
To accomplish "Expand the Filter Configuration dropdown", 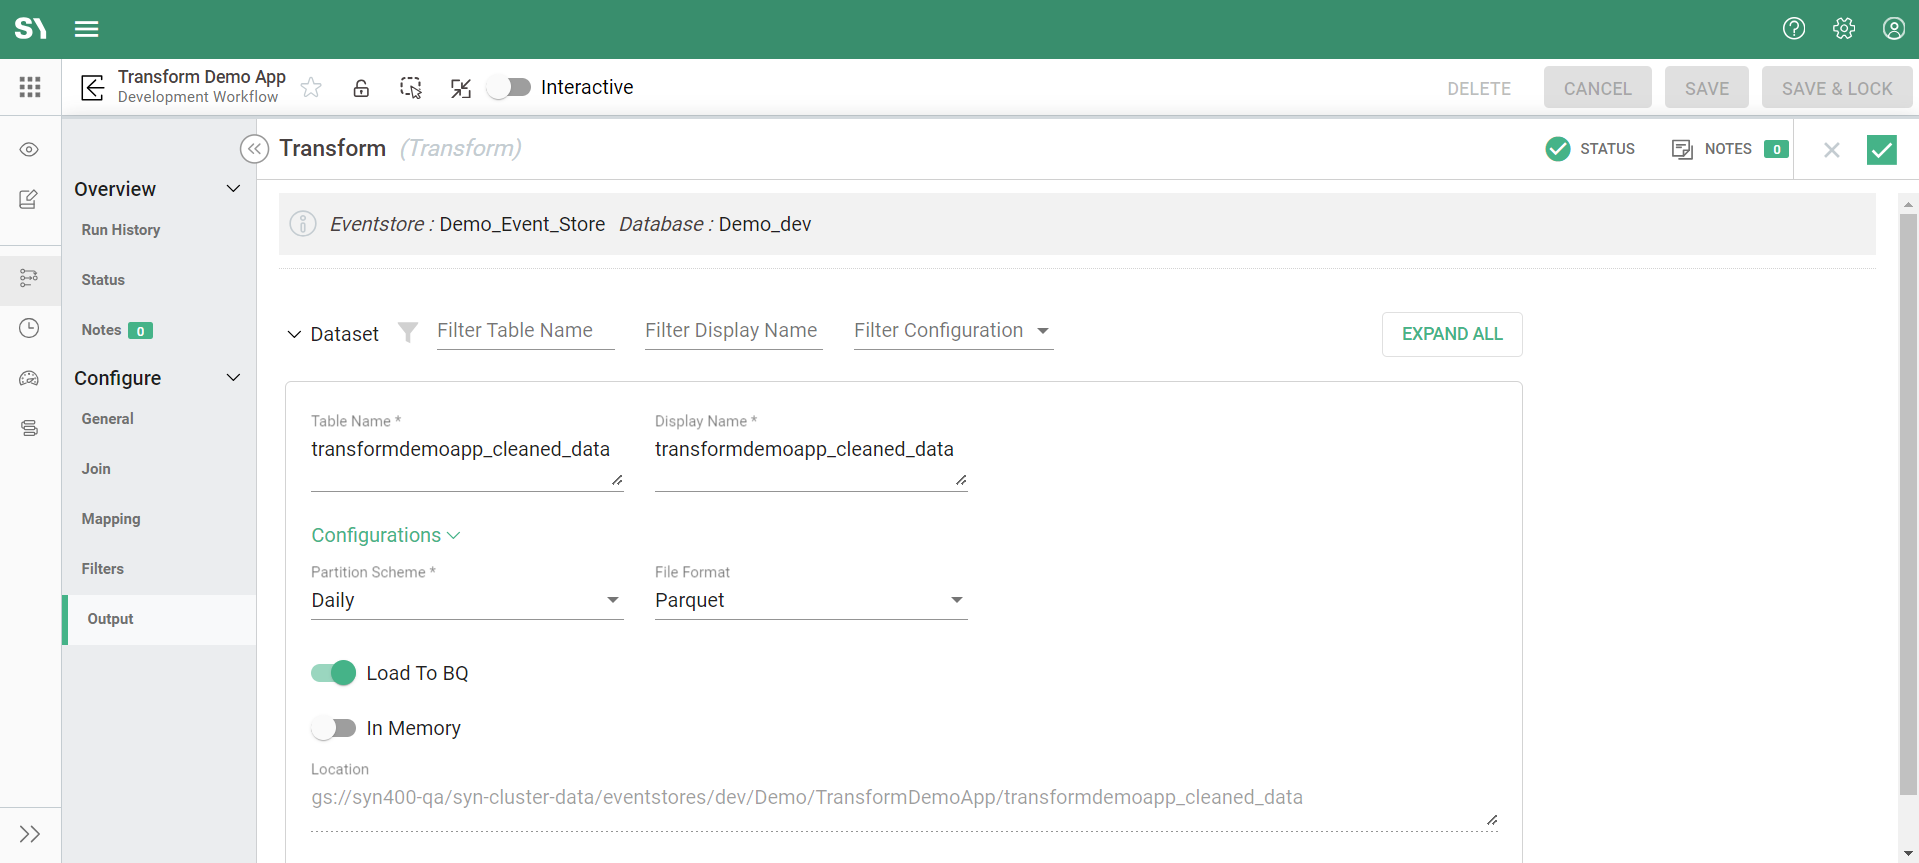I will coord(952,331).
